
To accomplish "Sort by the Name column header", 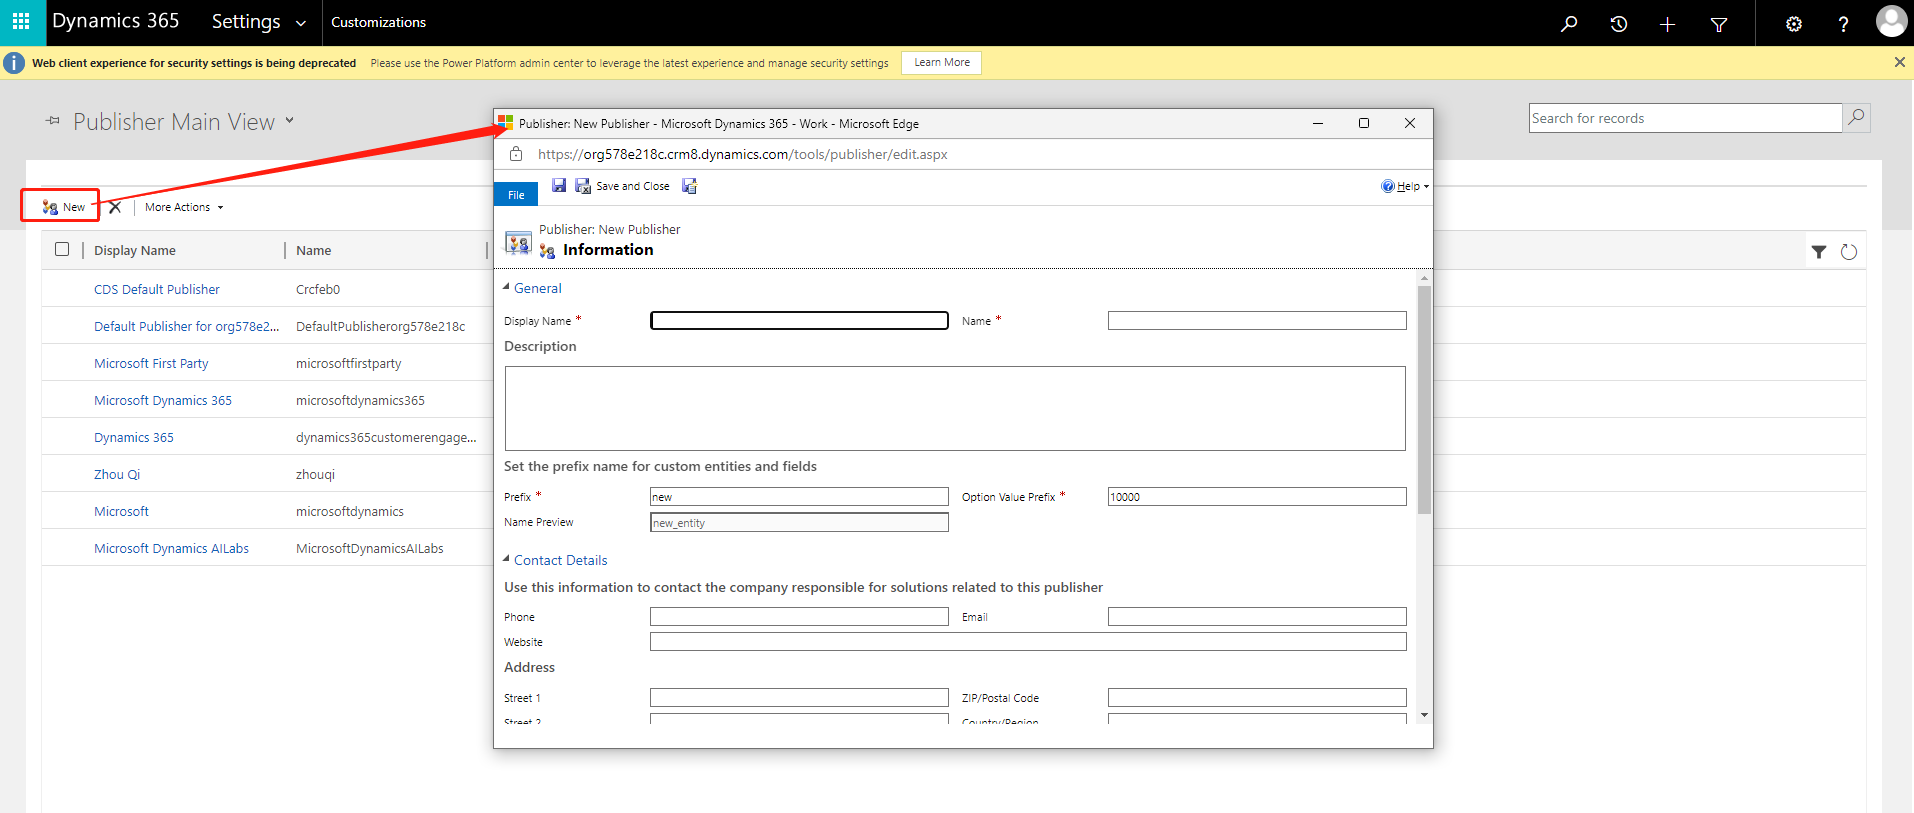I will point(313,250).
